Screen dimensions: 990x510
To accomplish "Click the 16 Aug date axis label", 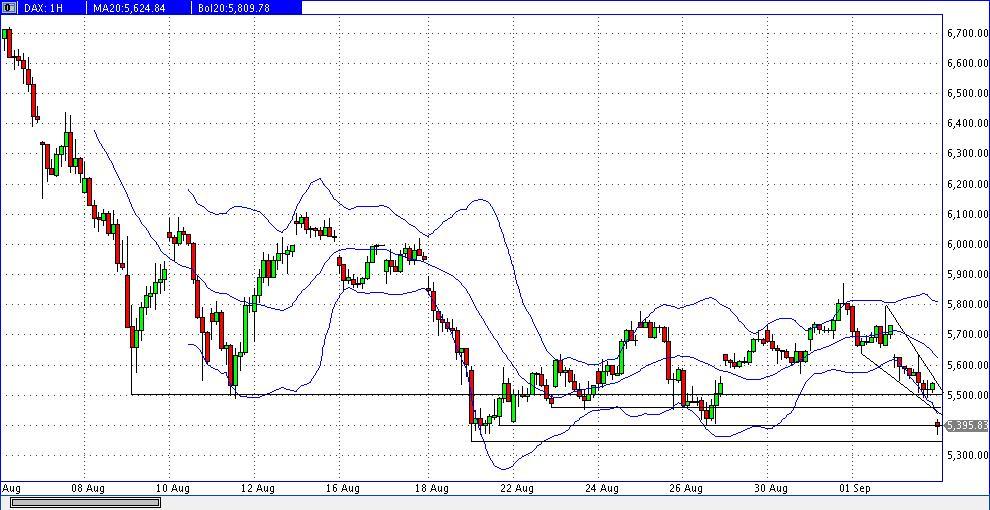I will (343, 488).
